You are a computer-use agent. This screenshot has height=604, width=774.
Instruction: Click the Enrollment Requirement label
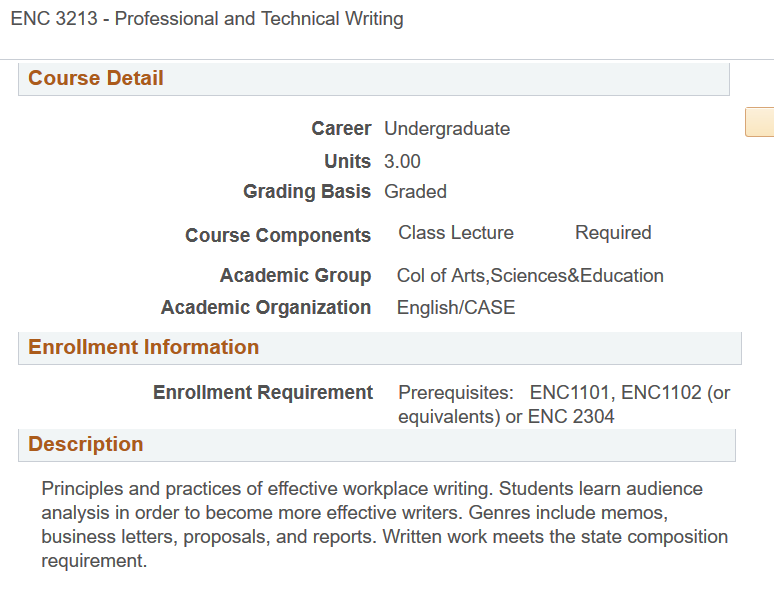click(x=263, y=392)
